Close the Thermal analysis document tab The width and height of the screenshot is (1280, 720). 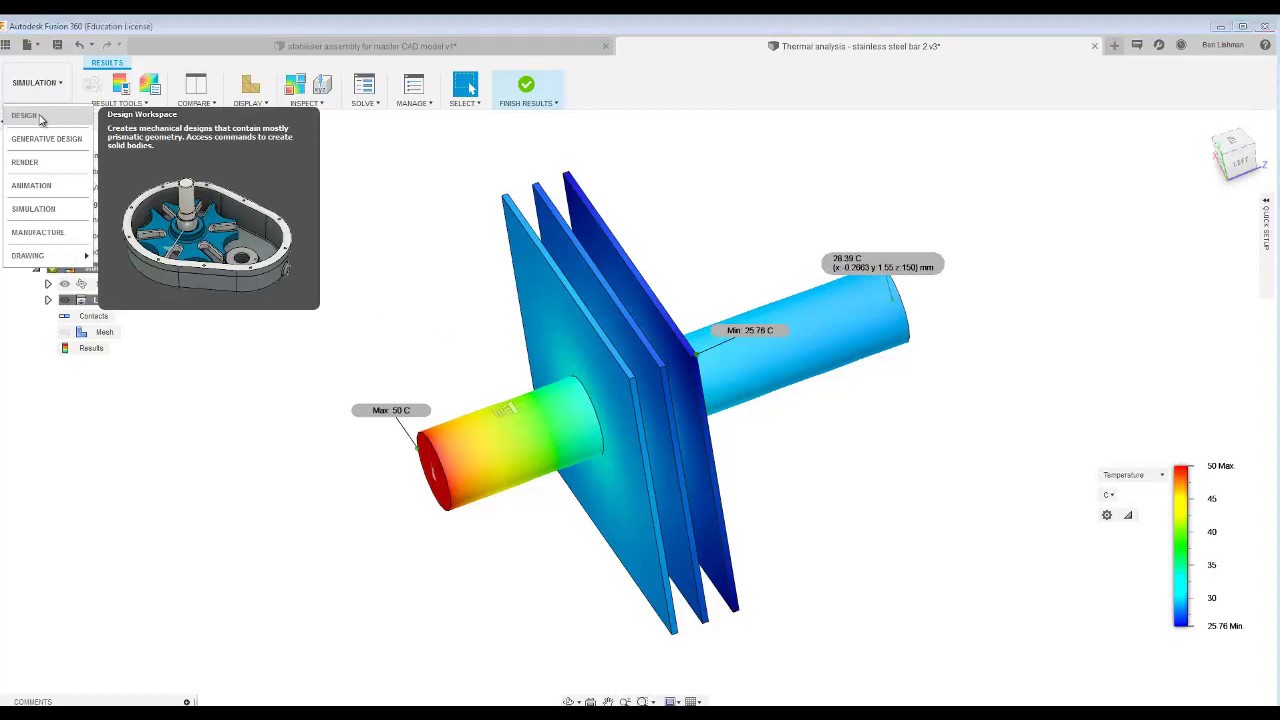[x=1094, y=46]
